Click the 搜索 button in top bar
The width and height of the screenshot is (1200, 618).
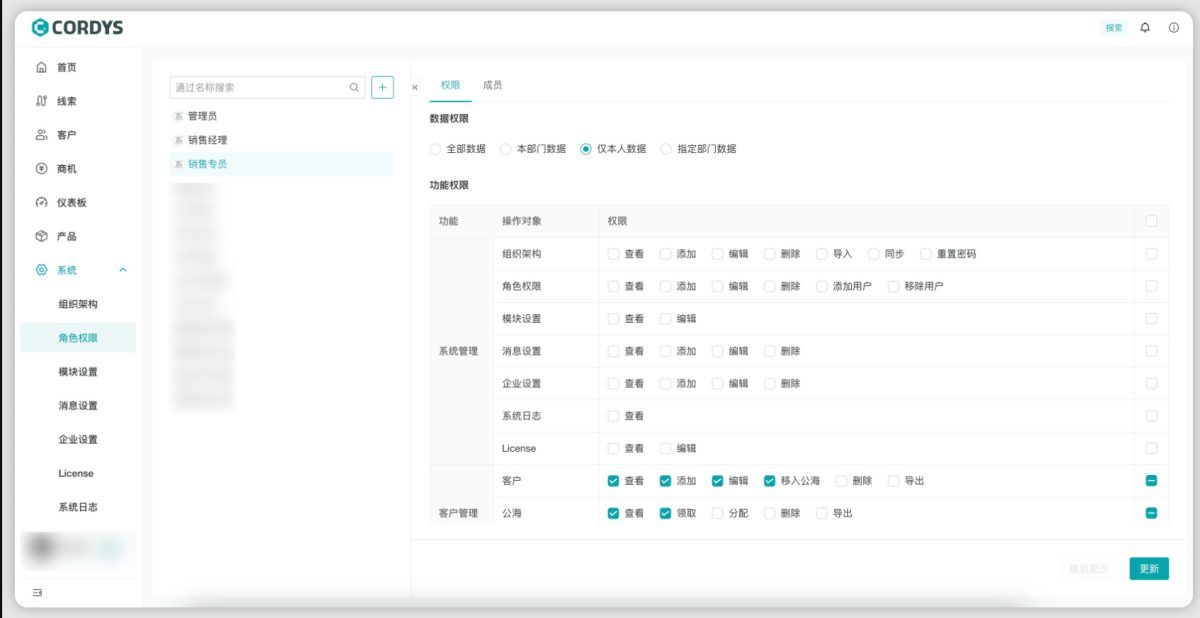[x=1114, y=27]
